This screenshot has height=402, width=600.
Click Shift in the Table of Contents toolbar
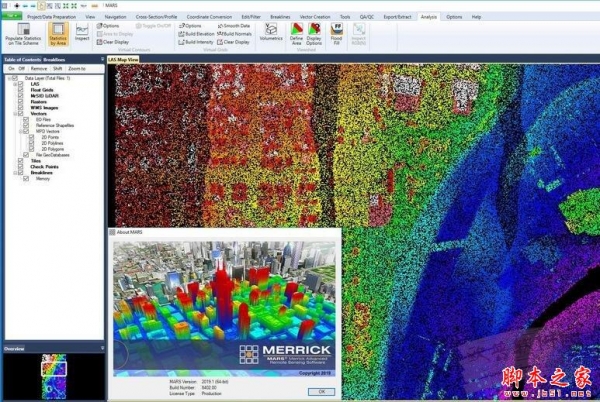[57, 68]
